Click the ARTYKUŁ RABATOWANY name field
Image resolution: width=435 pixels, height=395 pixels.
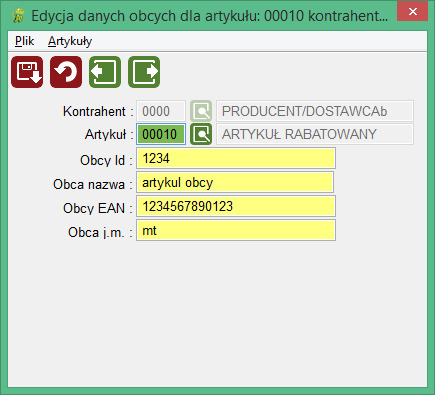(315, 134)
